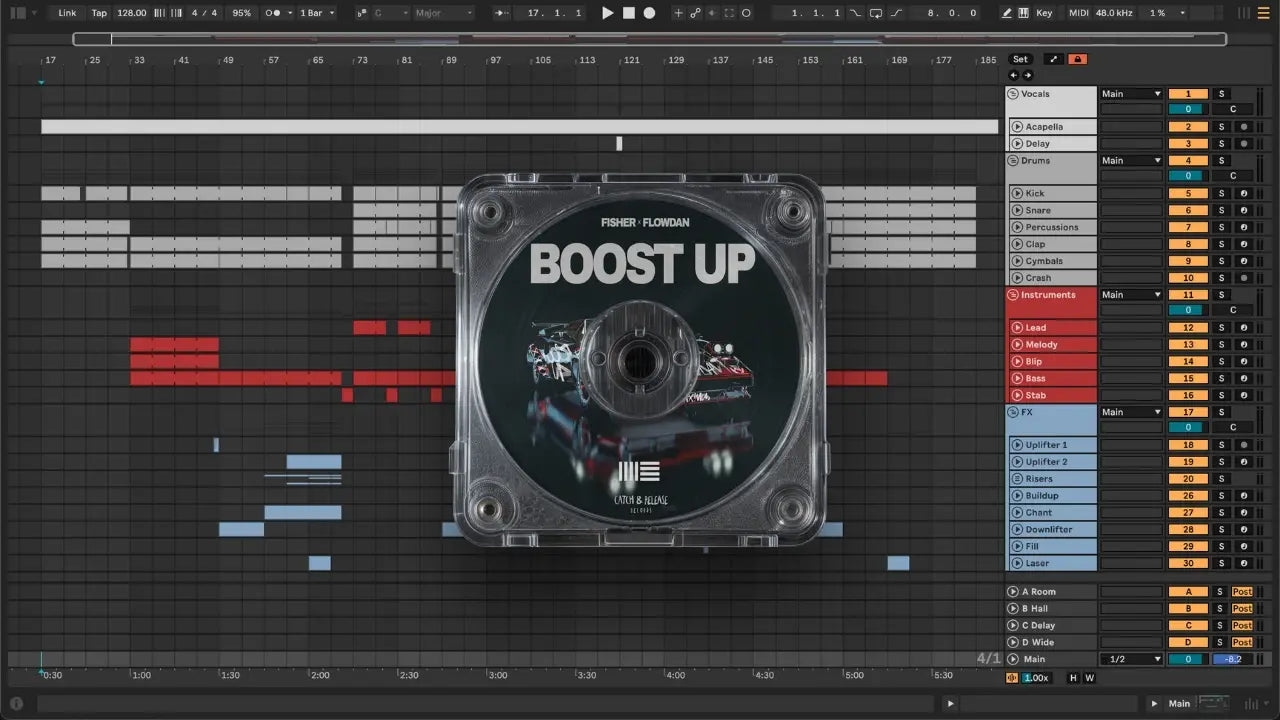Click the arrangement overview bar at top
The width and height of the screenshot is (1280, 720).
650,39
